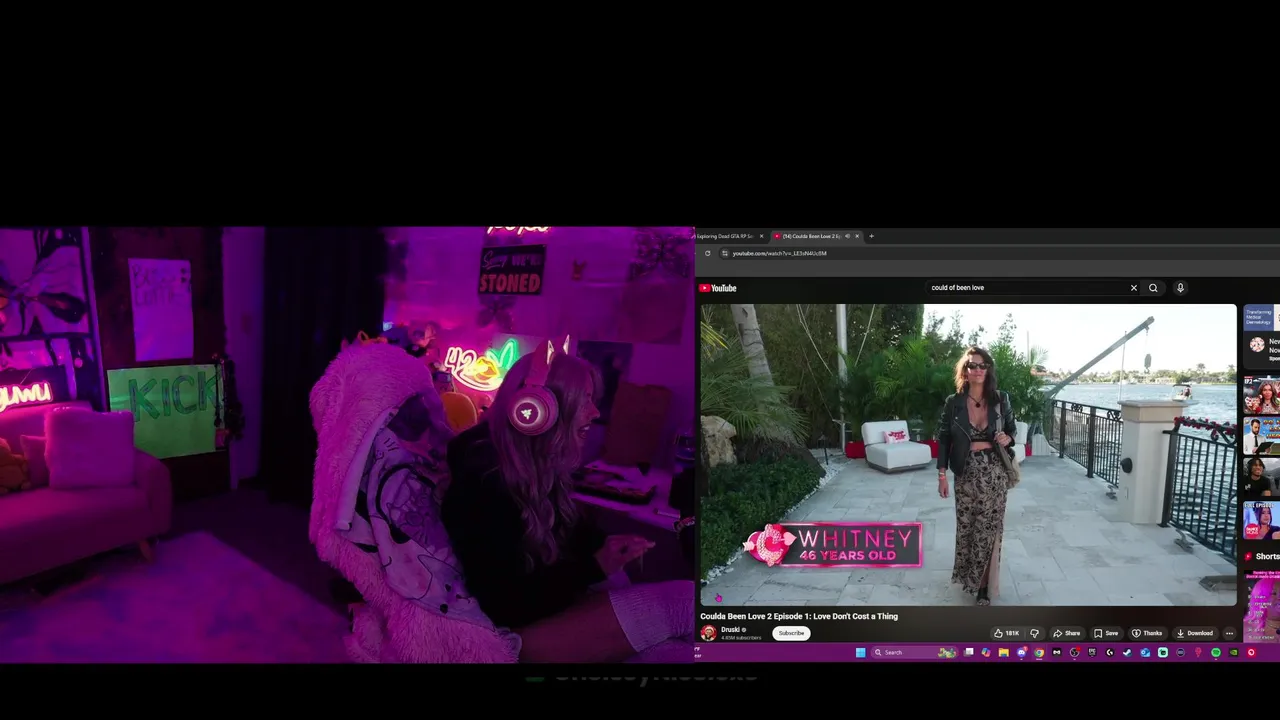The width and height of the screenshot is (1280, 720).
Task: Open Steam from the taskbar
Action: click(1127, 652)
